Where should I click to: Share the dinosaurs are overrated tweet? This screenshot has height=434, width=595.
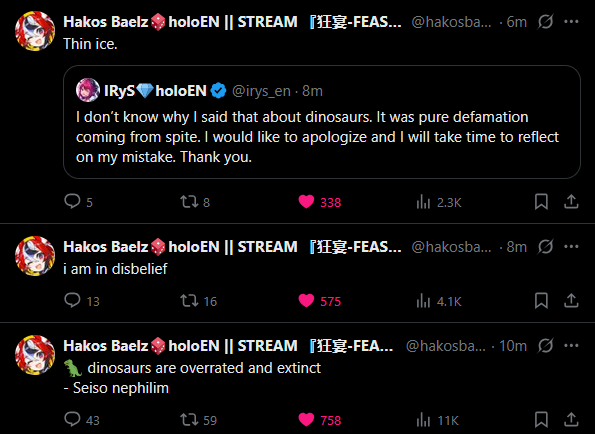click(x=571, y=420)
